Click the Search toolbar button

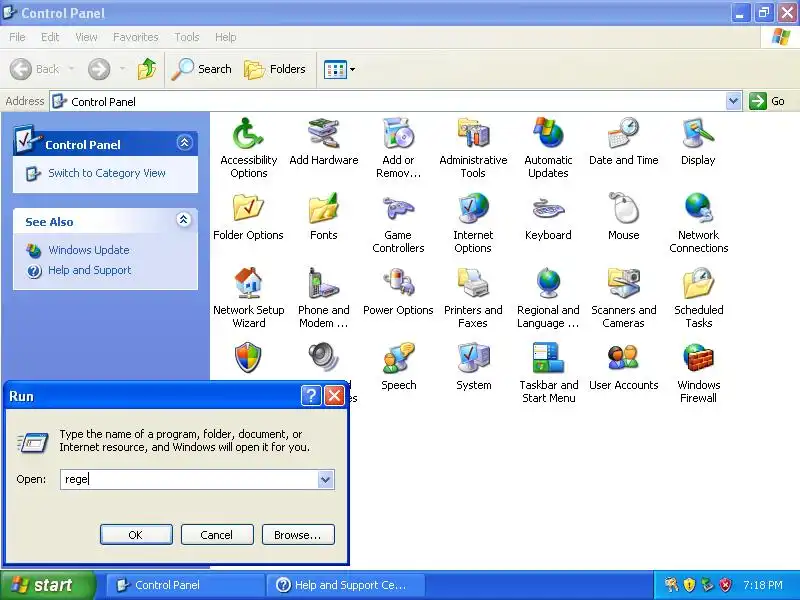pyautogui.click(x=202, y=69)
